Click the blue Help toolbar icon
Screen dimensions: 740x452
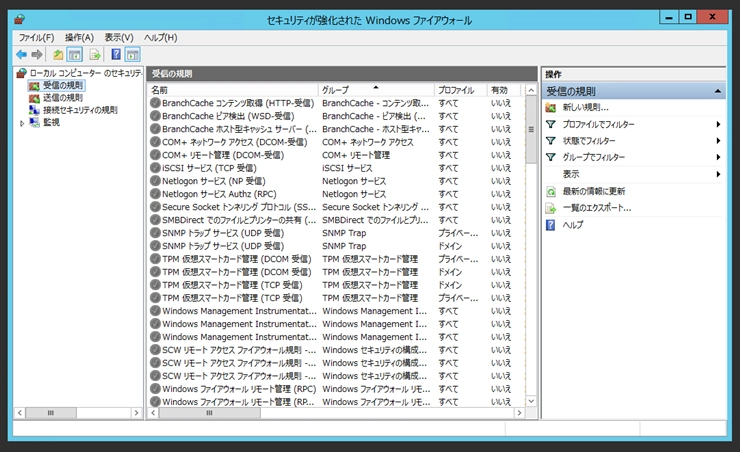click(116, 55)
